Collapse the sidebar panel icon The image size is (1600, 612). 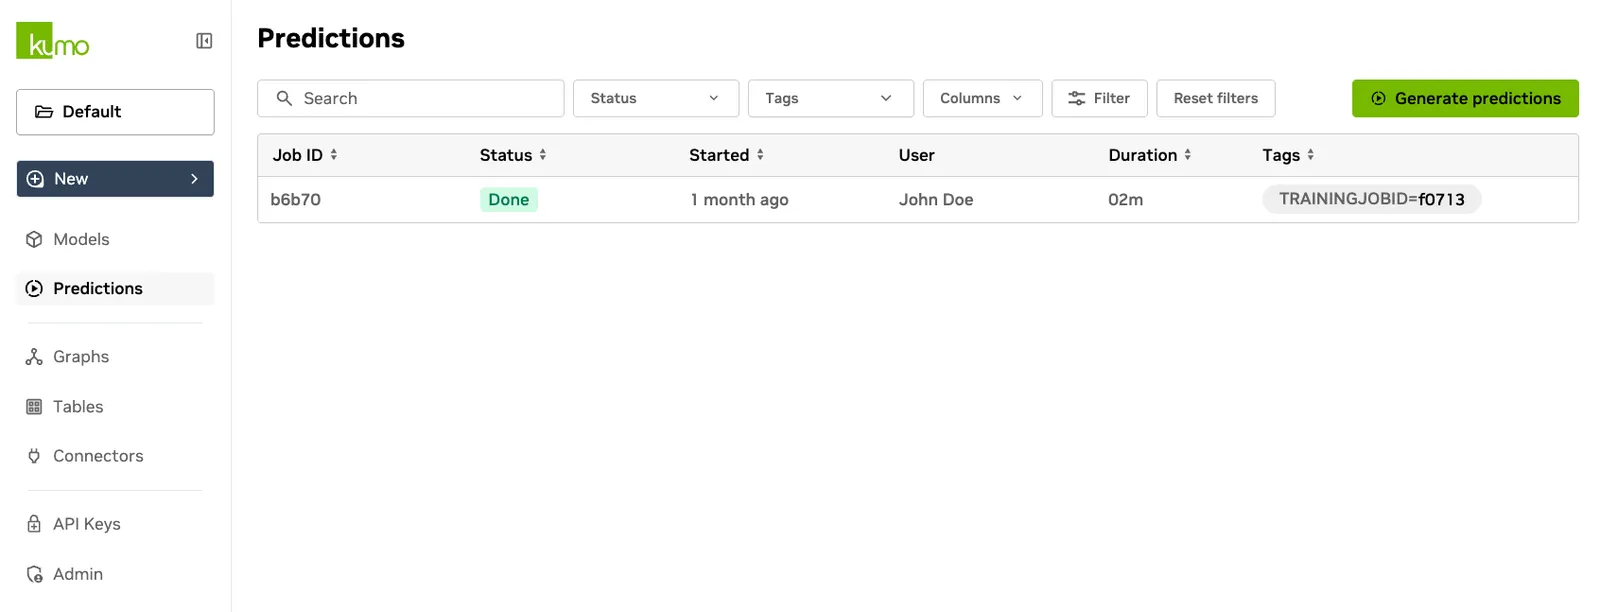click(204, 41)
